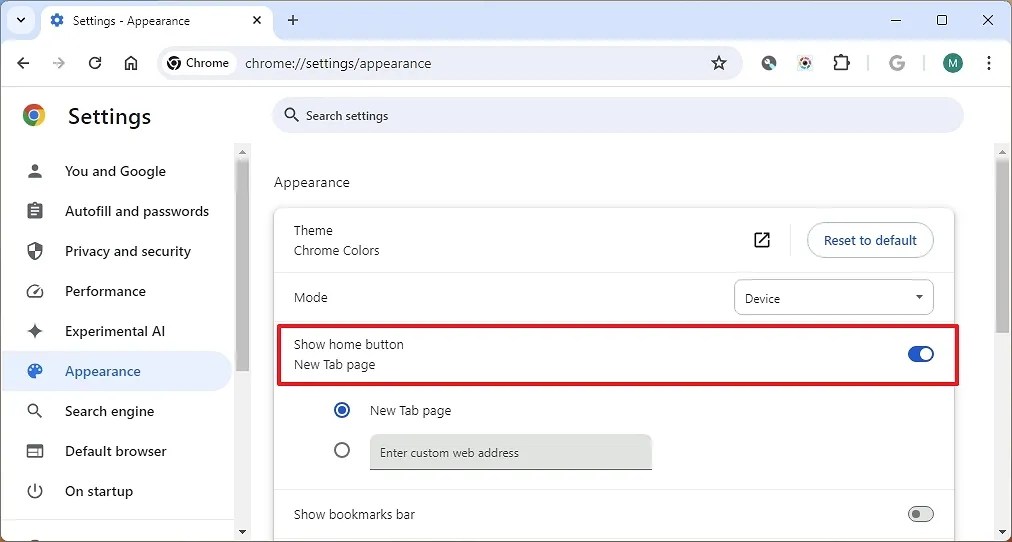Click sidebar scrollbar down arrow
Image resolution: width=1012 pixels, height=542 pixels.
[x=242, y=532]
